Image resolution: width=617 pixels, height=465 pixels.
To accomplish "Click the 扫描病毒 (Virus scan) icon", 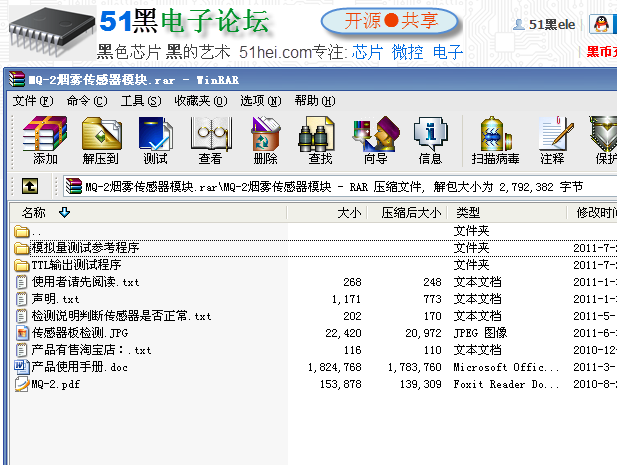I will [x=495, y=134].
